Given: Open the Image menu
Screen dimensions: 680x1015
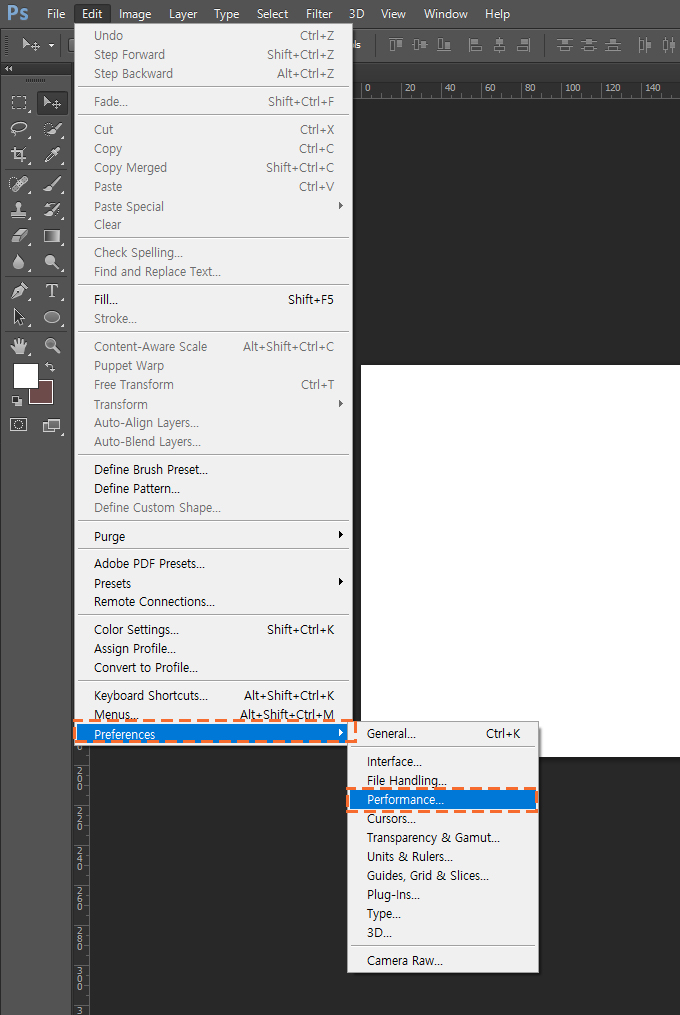Looking at the screenshot, I should pyautogui.click(x=135, y=14).
